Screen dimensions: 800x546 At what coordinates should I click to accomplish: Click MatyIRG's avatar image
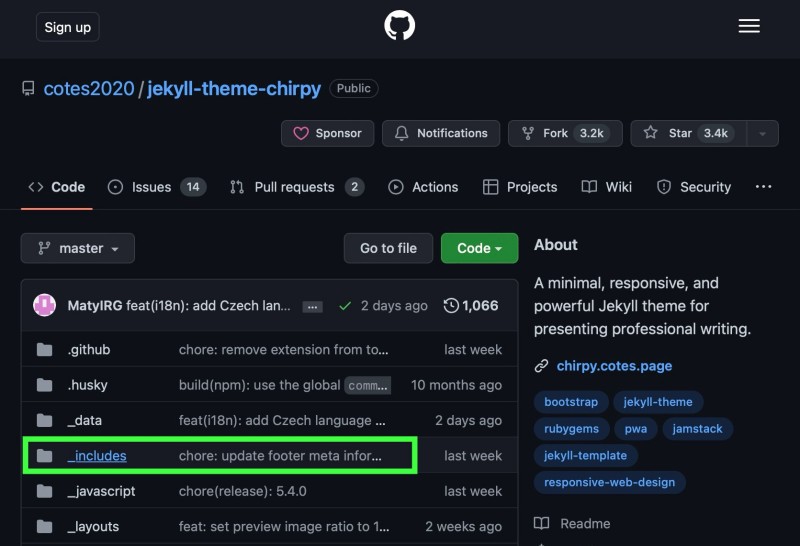click(x=45, y=305)
